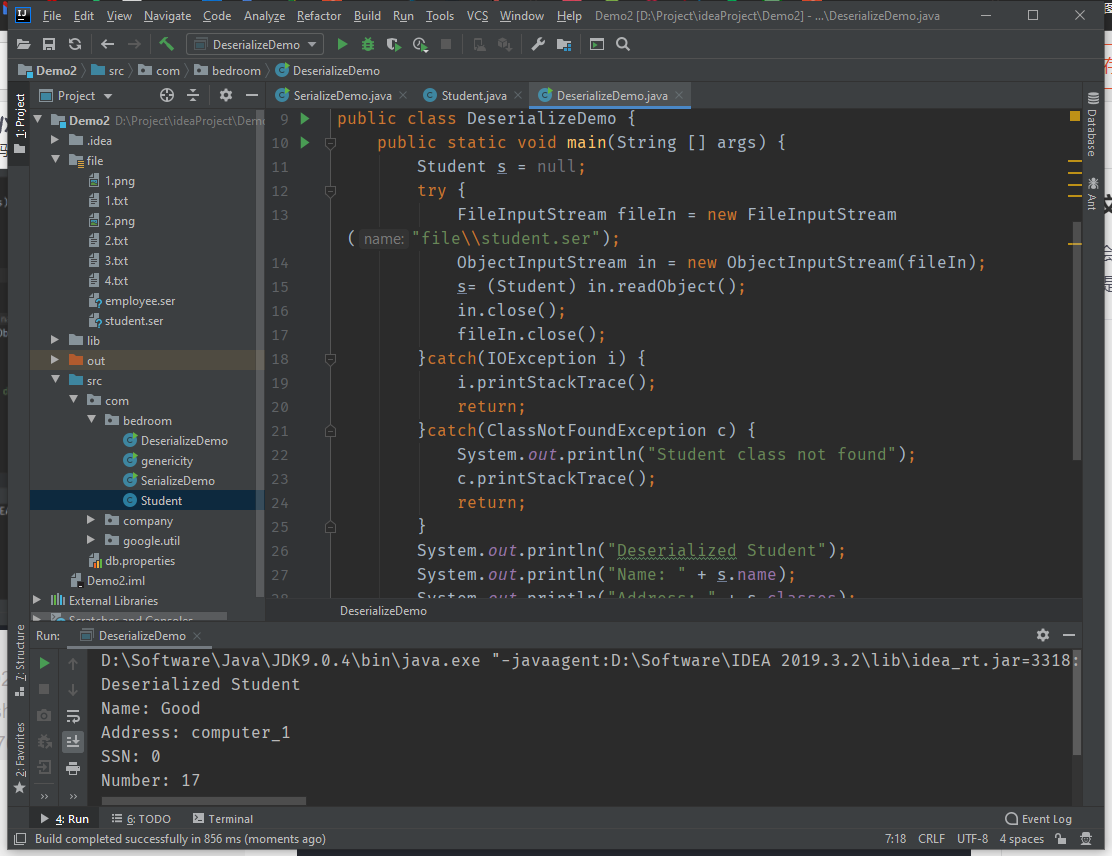Click the Synchronize refresh icon
Screen dimensions: 1112x856
coord(74,45)
